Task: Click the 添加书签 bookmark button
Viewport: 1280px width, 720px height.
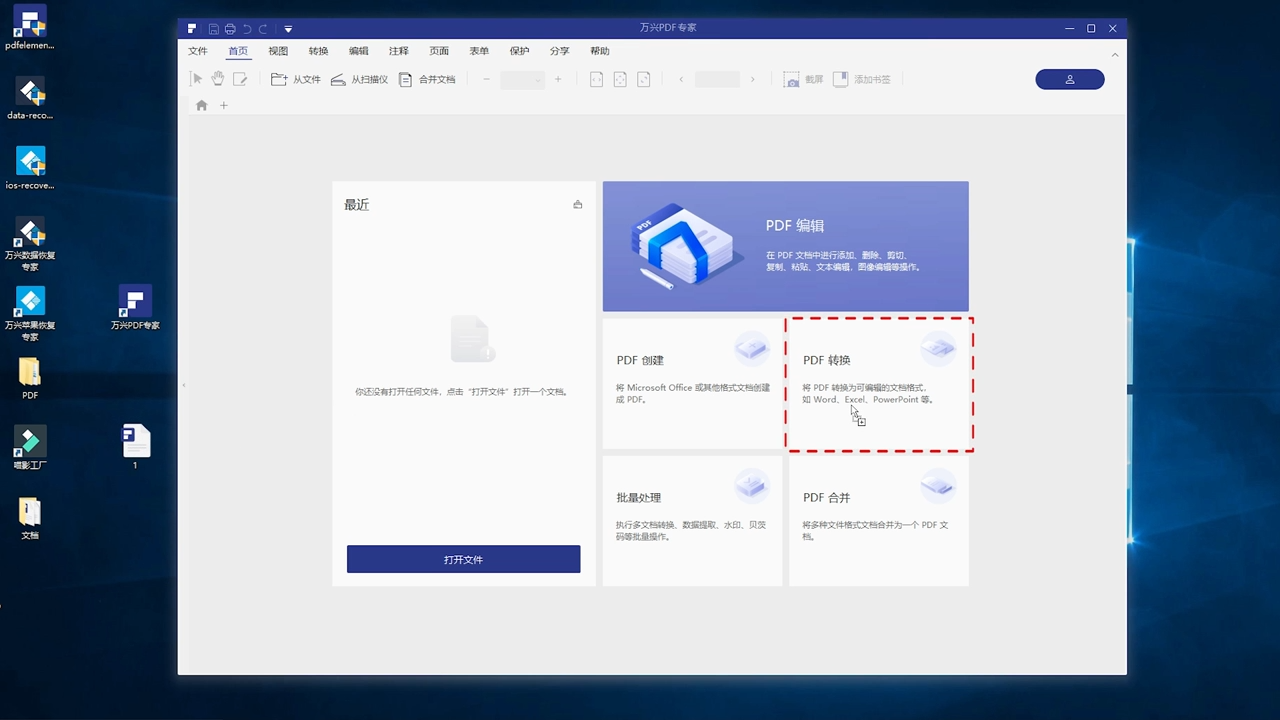Action: (x=861, y=79)
